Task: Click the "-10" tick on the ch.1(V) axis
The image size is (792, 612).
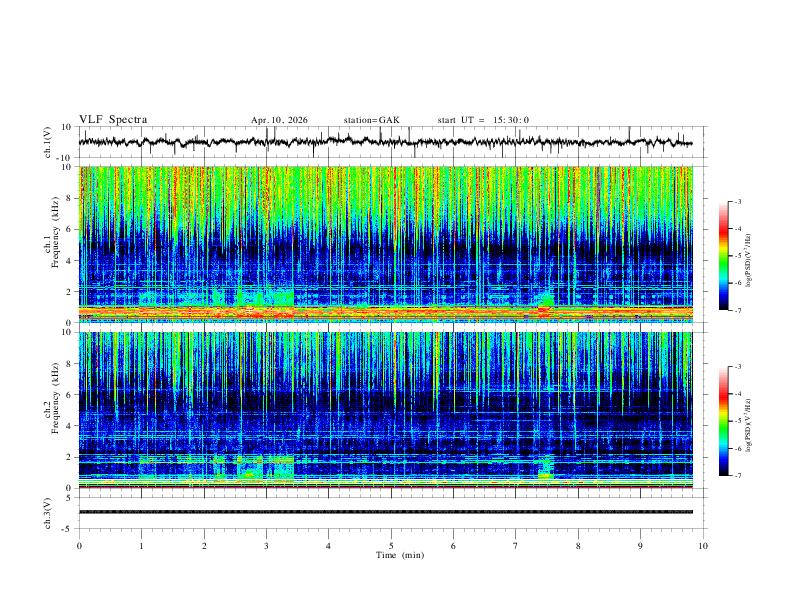Action: 66,158
